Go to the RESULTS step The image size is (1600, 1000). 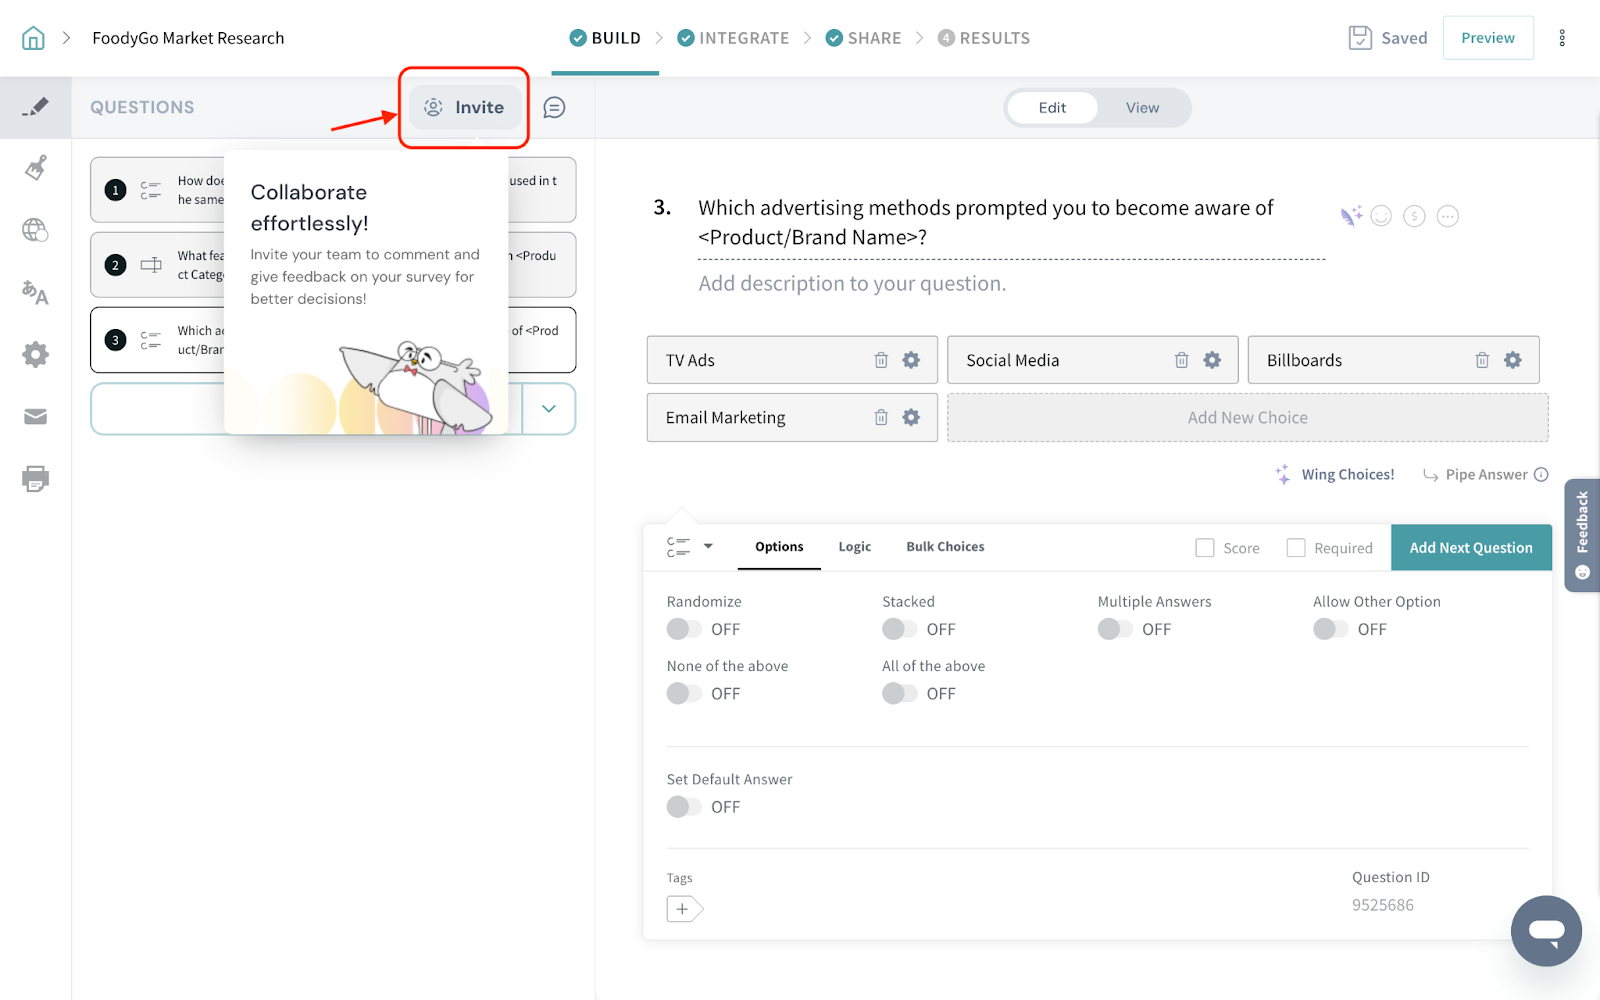984,38
